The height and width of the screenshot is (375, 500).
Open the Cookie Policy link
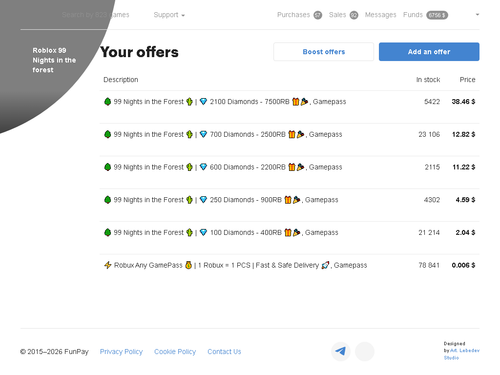[175, 352]
